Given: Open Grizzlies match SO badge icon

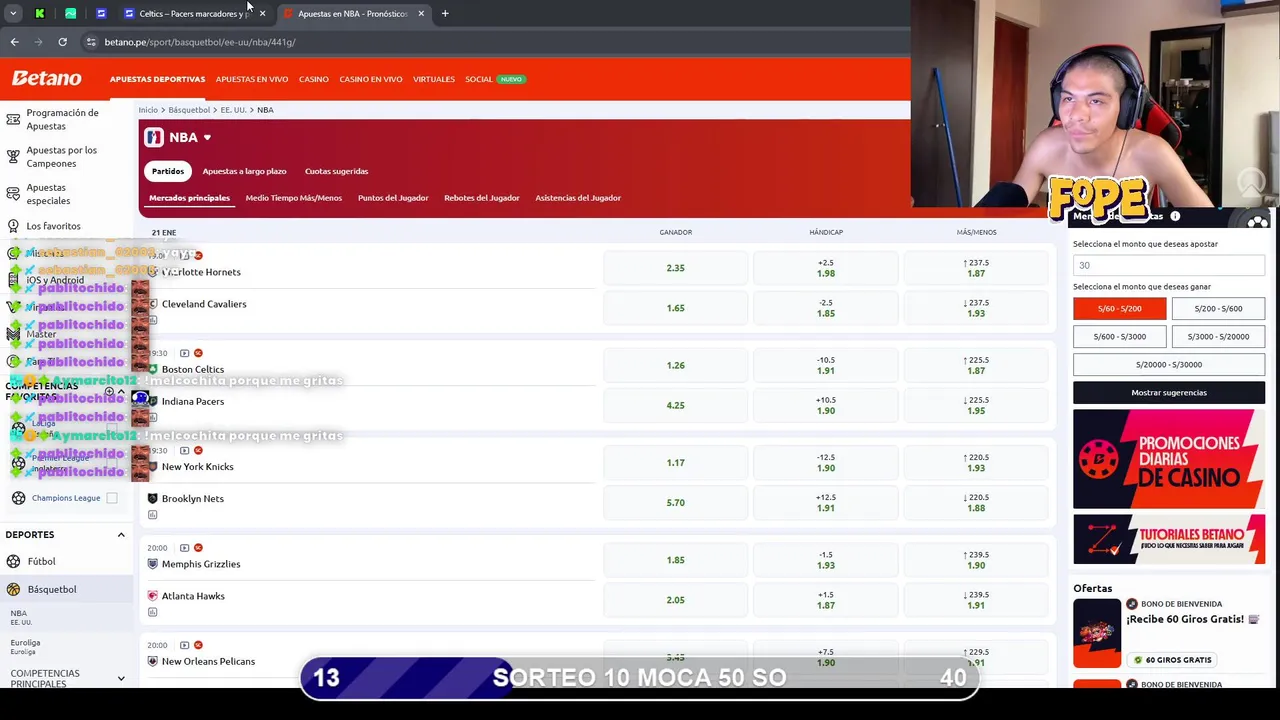Looking at the screenshot, I should [198, 548].
